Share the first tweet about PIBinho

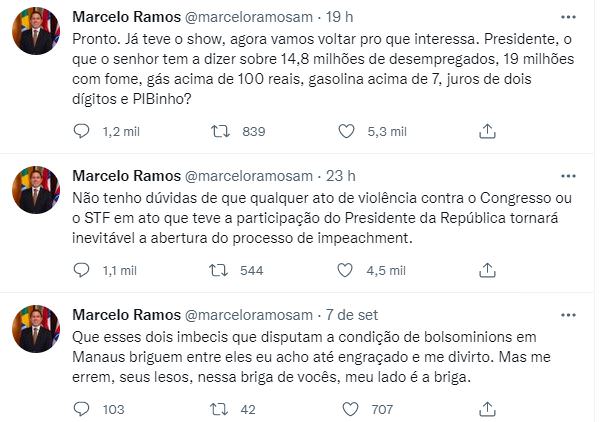click(x=487, y=131)
